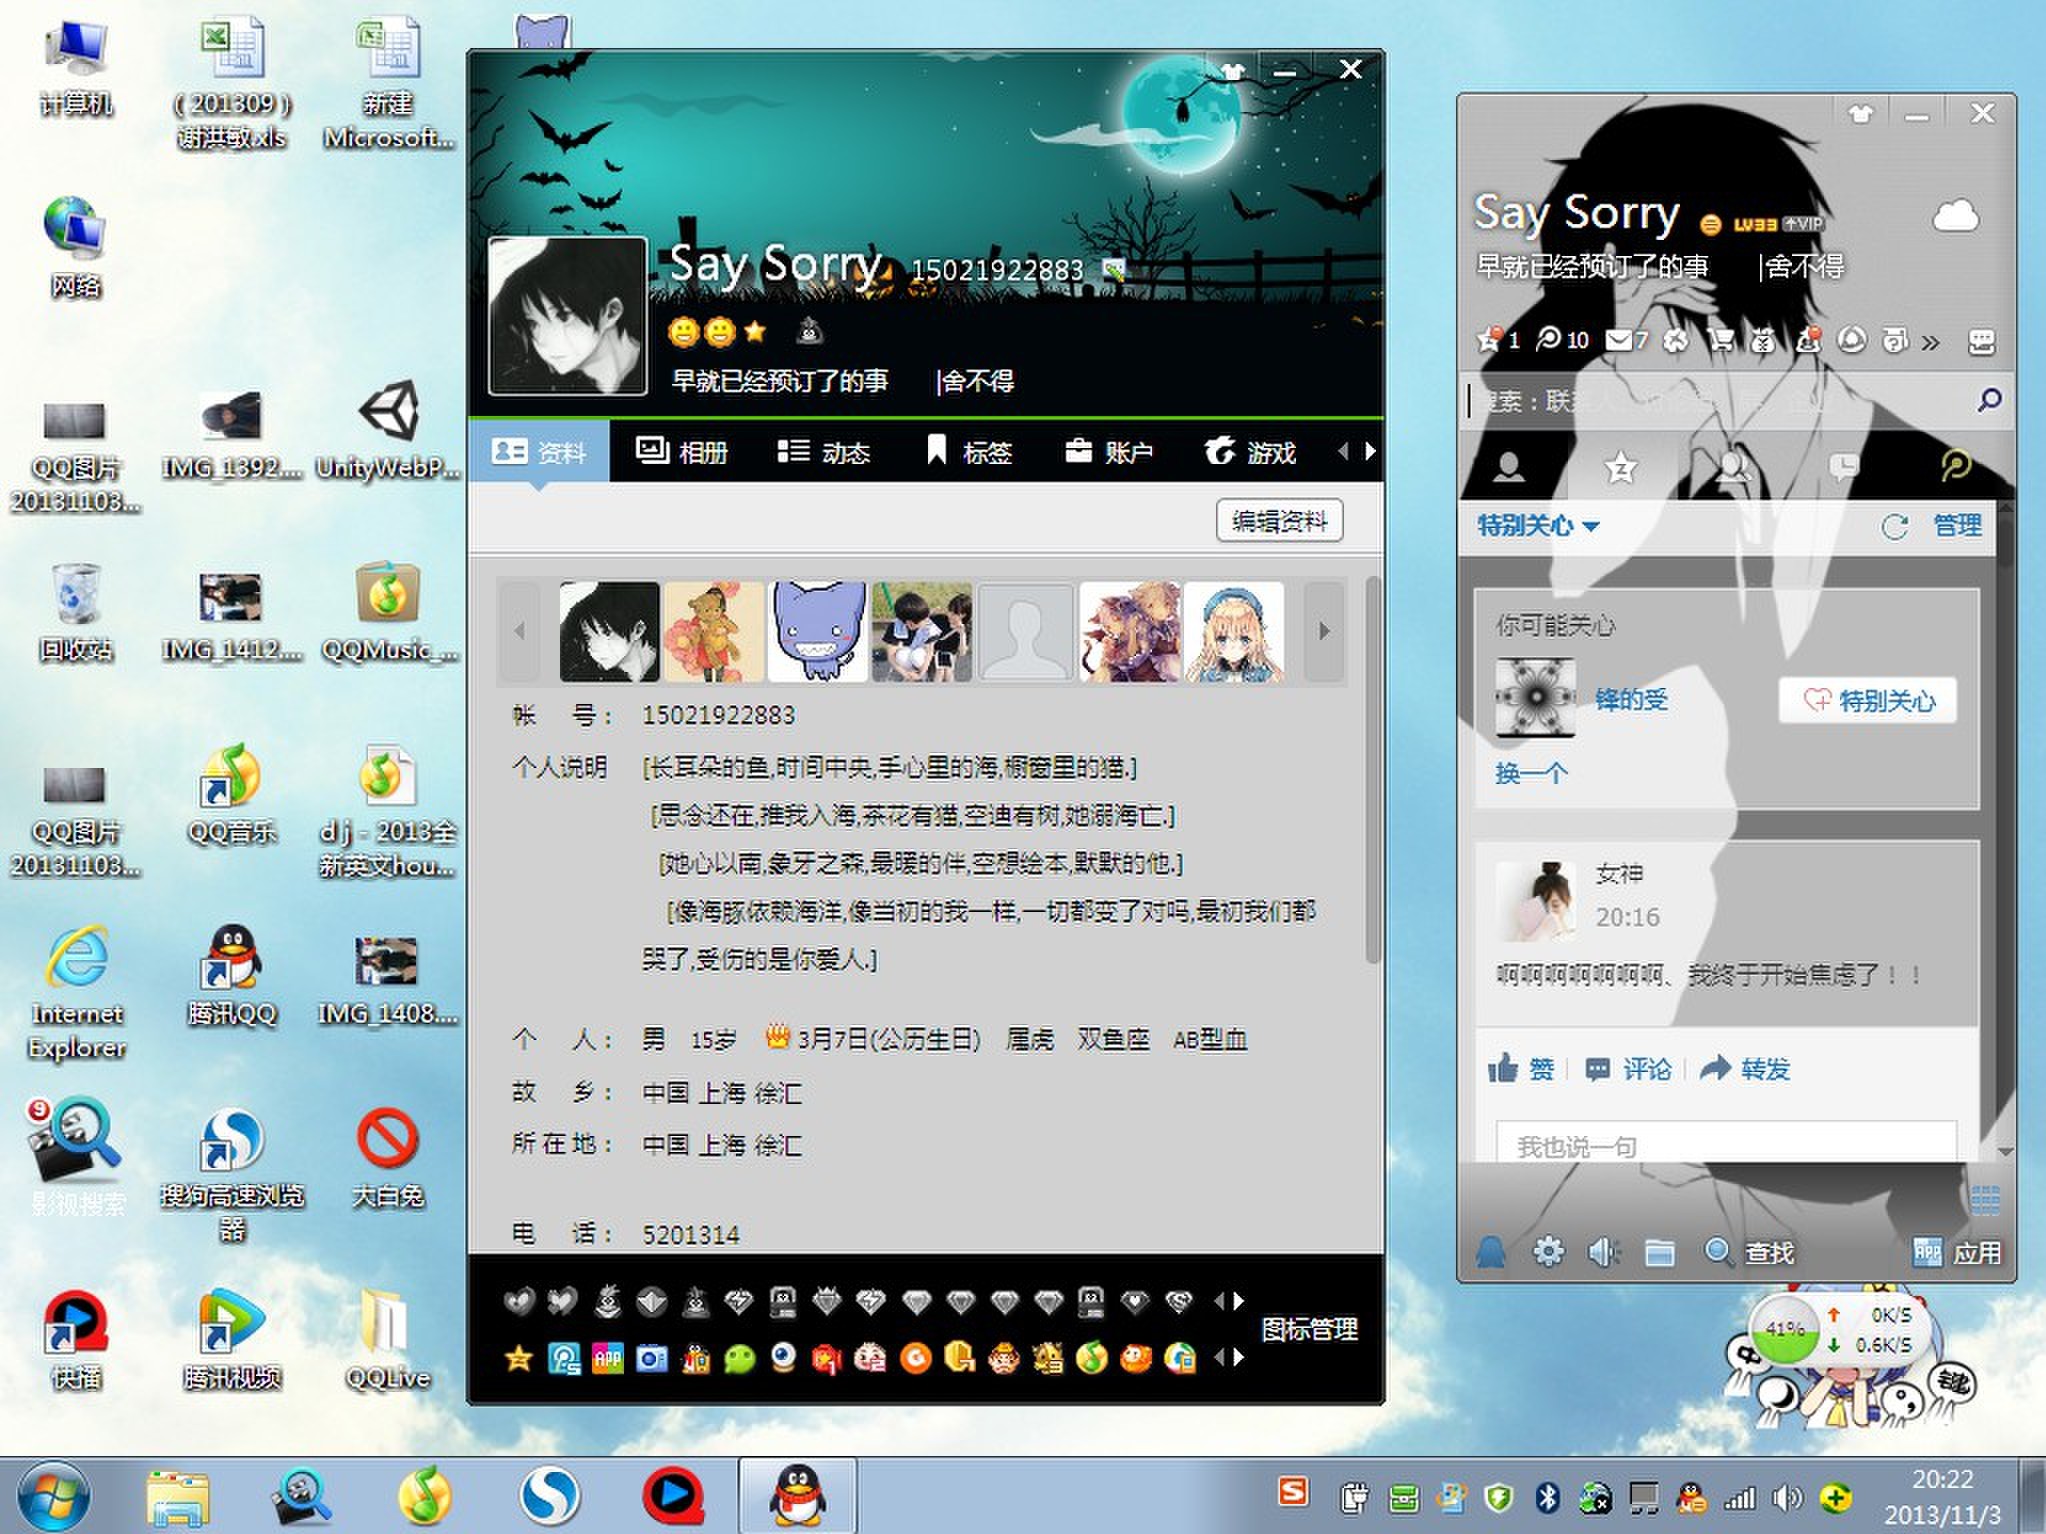The width and height of the screenshot is (2046, 1534).
Task: Open QZone star tab in main panel
Action: (1620, 467)
